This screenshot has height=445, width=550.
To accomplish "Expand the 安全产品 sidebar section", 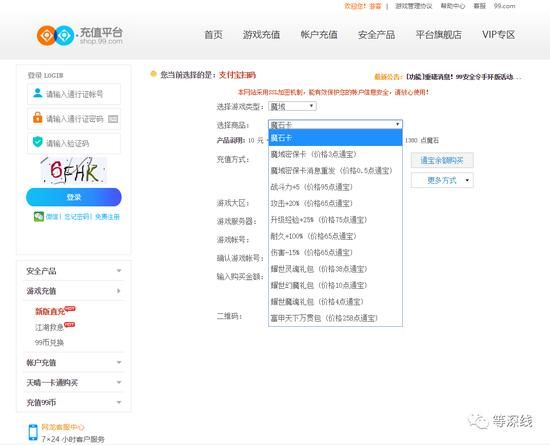I will click(x=74, y=271).
